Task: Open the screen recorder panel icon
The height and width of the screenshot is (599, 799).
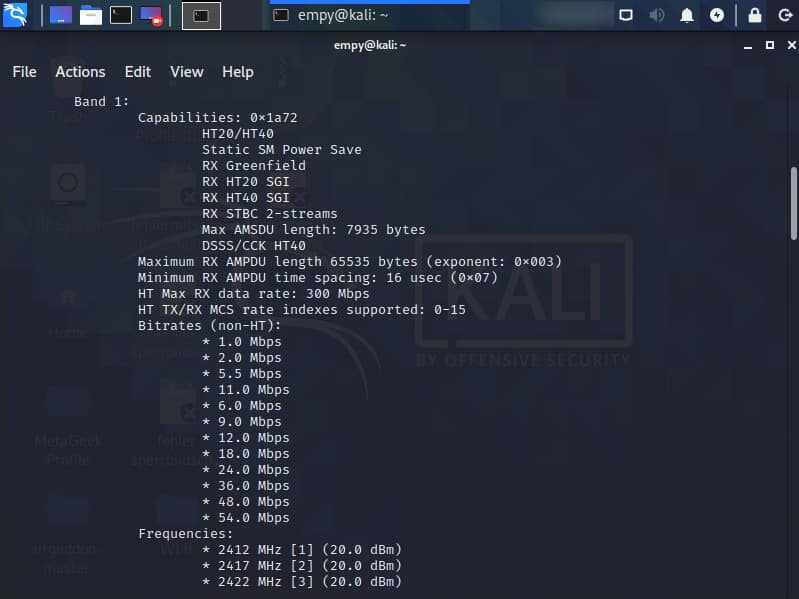Action: click(151, 15)
